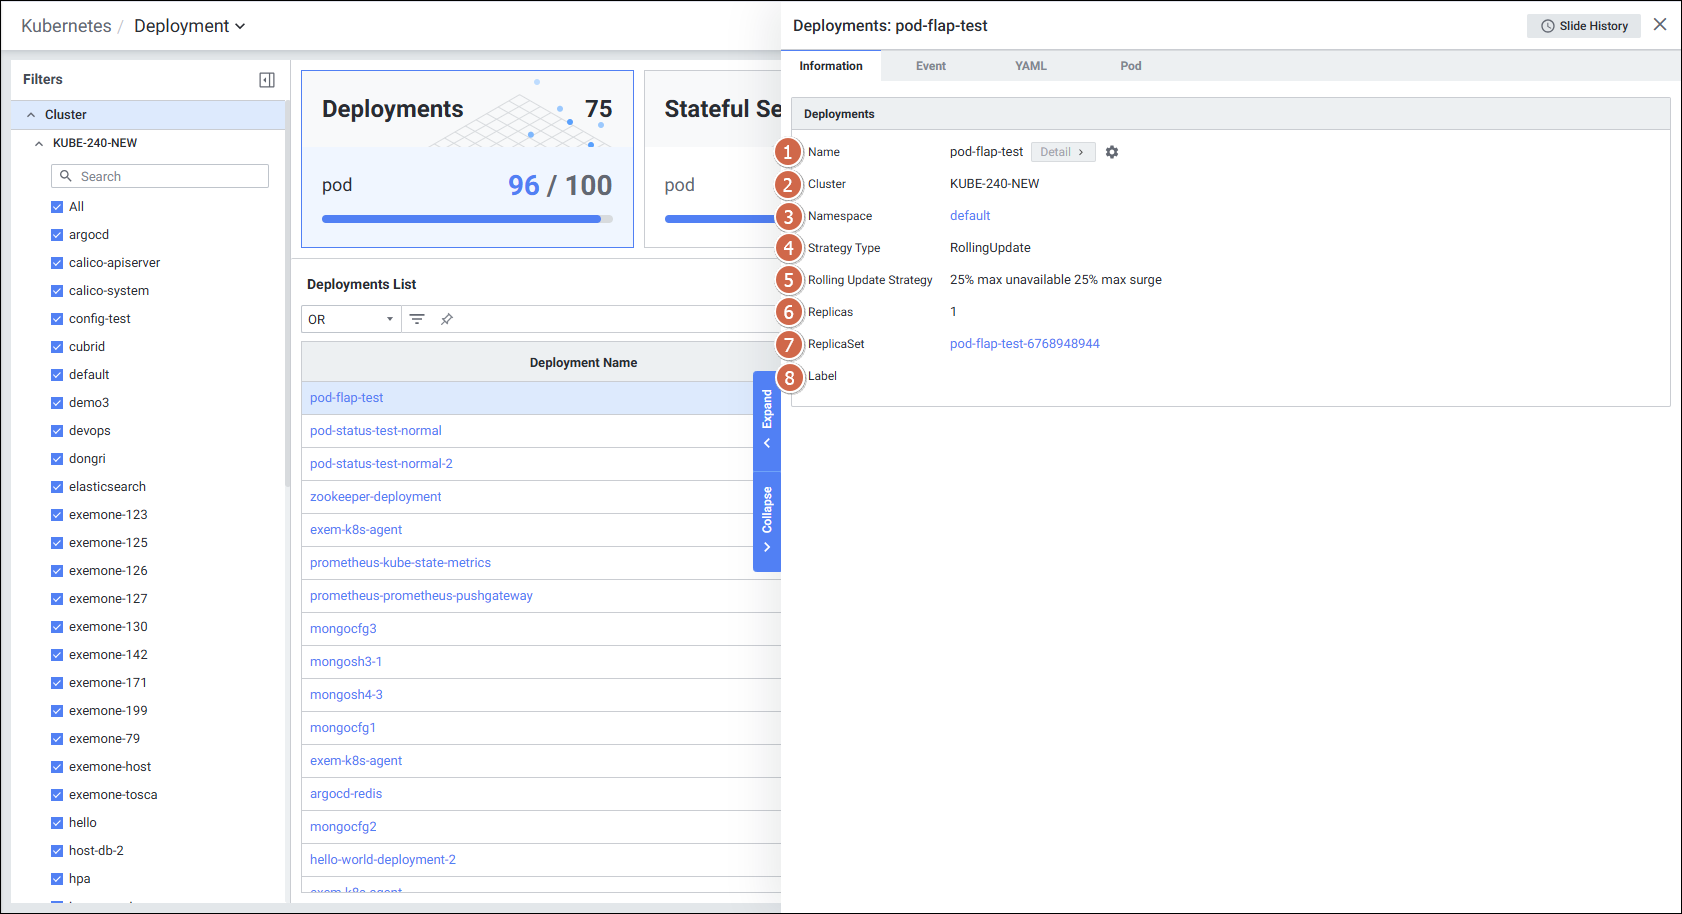Close the pod-flap-test detail panel

pyautogui.click(x=1660, y=25)
